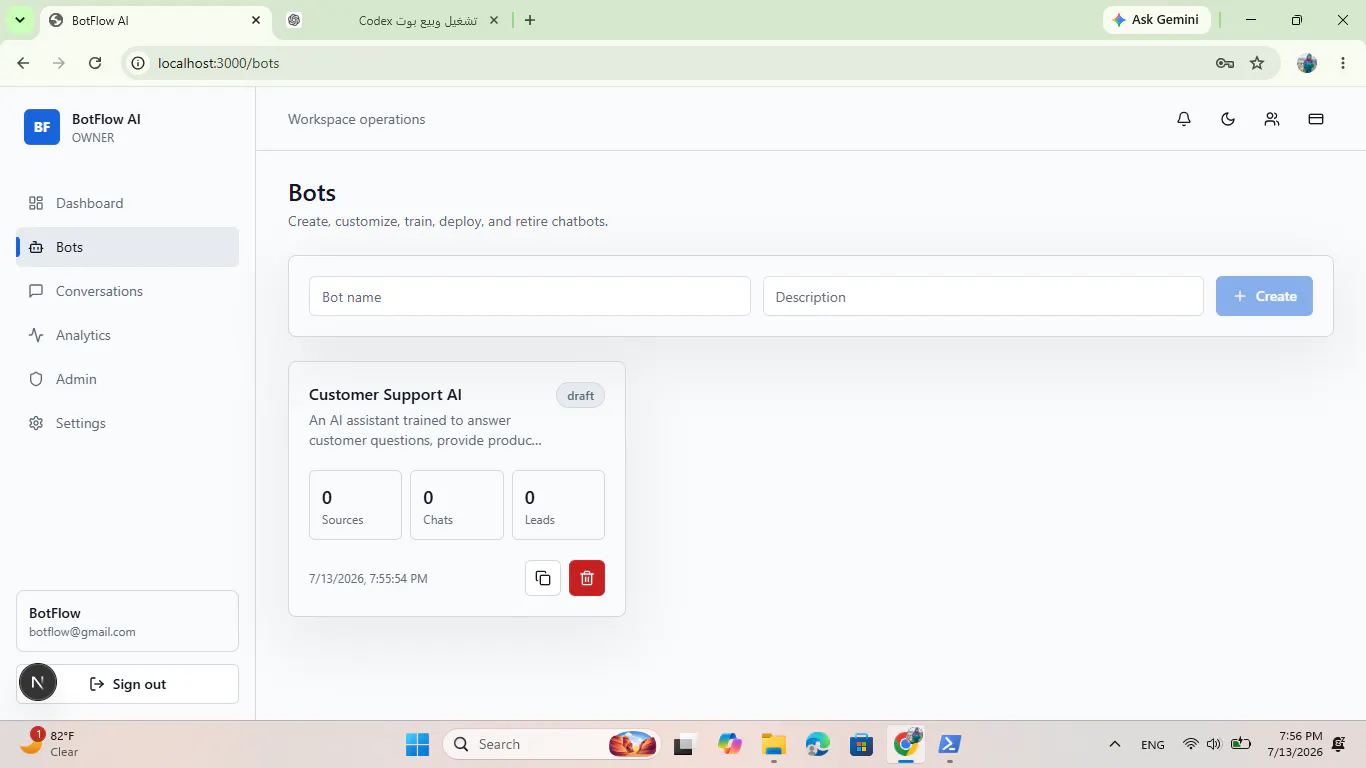The image size is (1366, 768).
Task: Show hidden system tray icons
Action: [1114, 744]
